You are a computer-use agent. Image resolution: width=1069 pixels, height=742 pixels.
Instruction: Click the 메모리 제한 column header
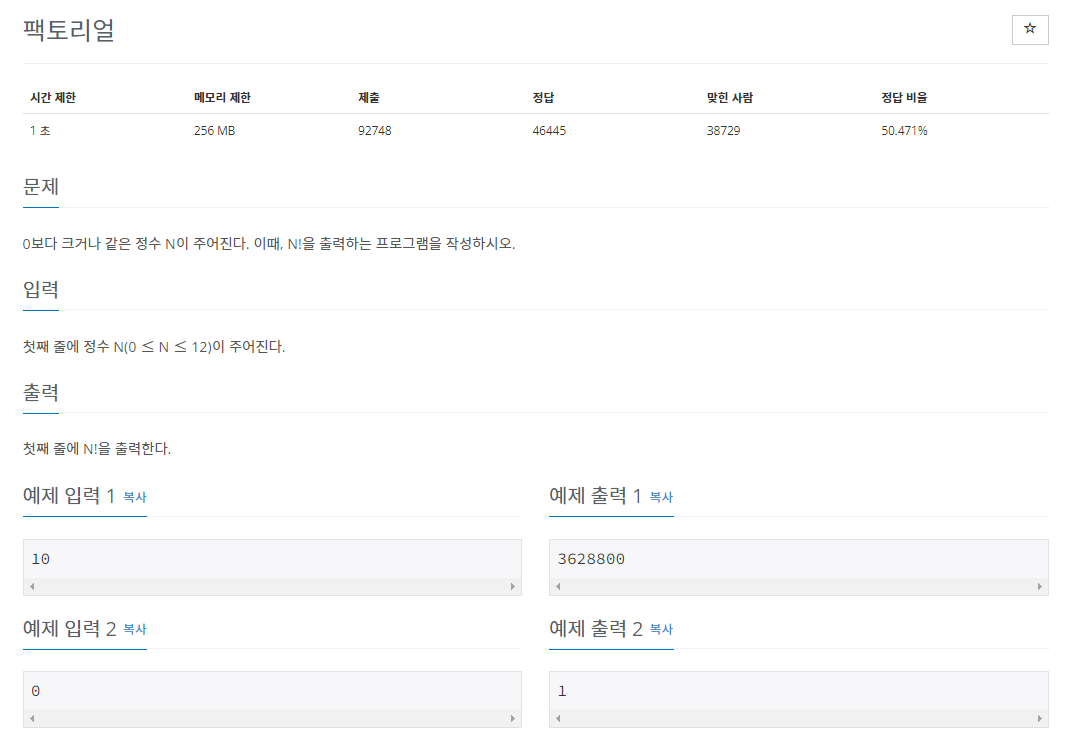point(222,98)
